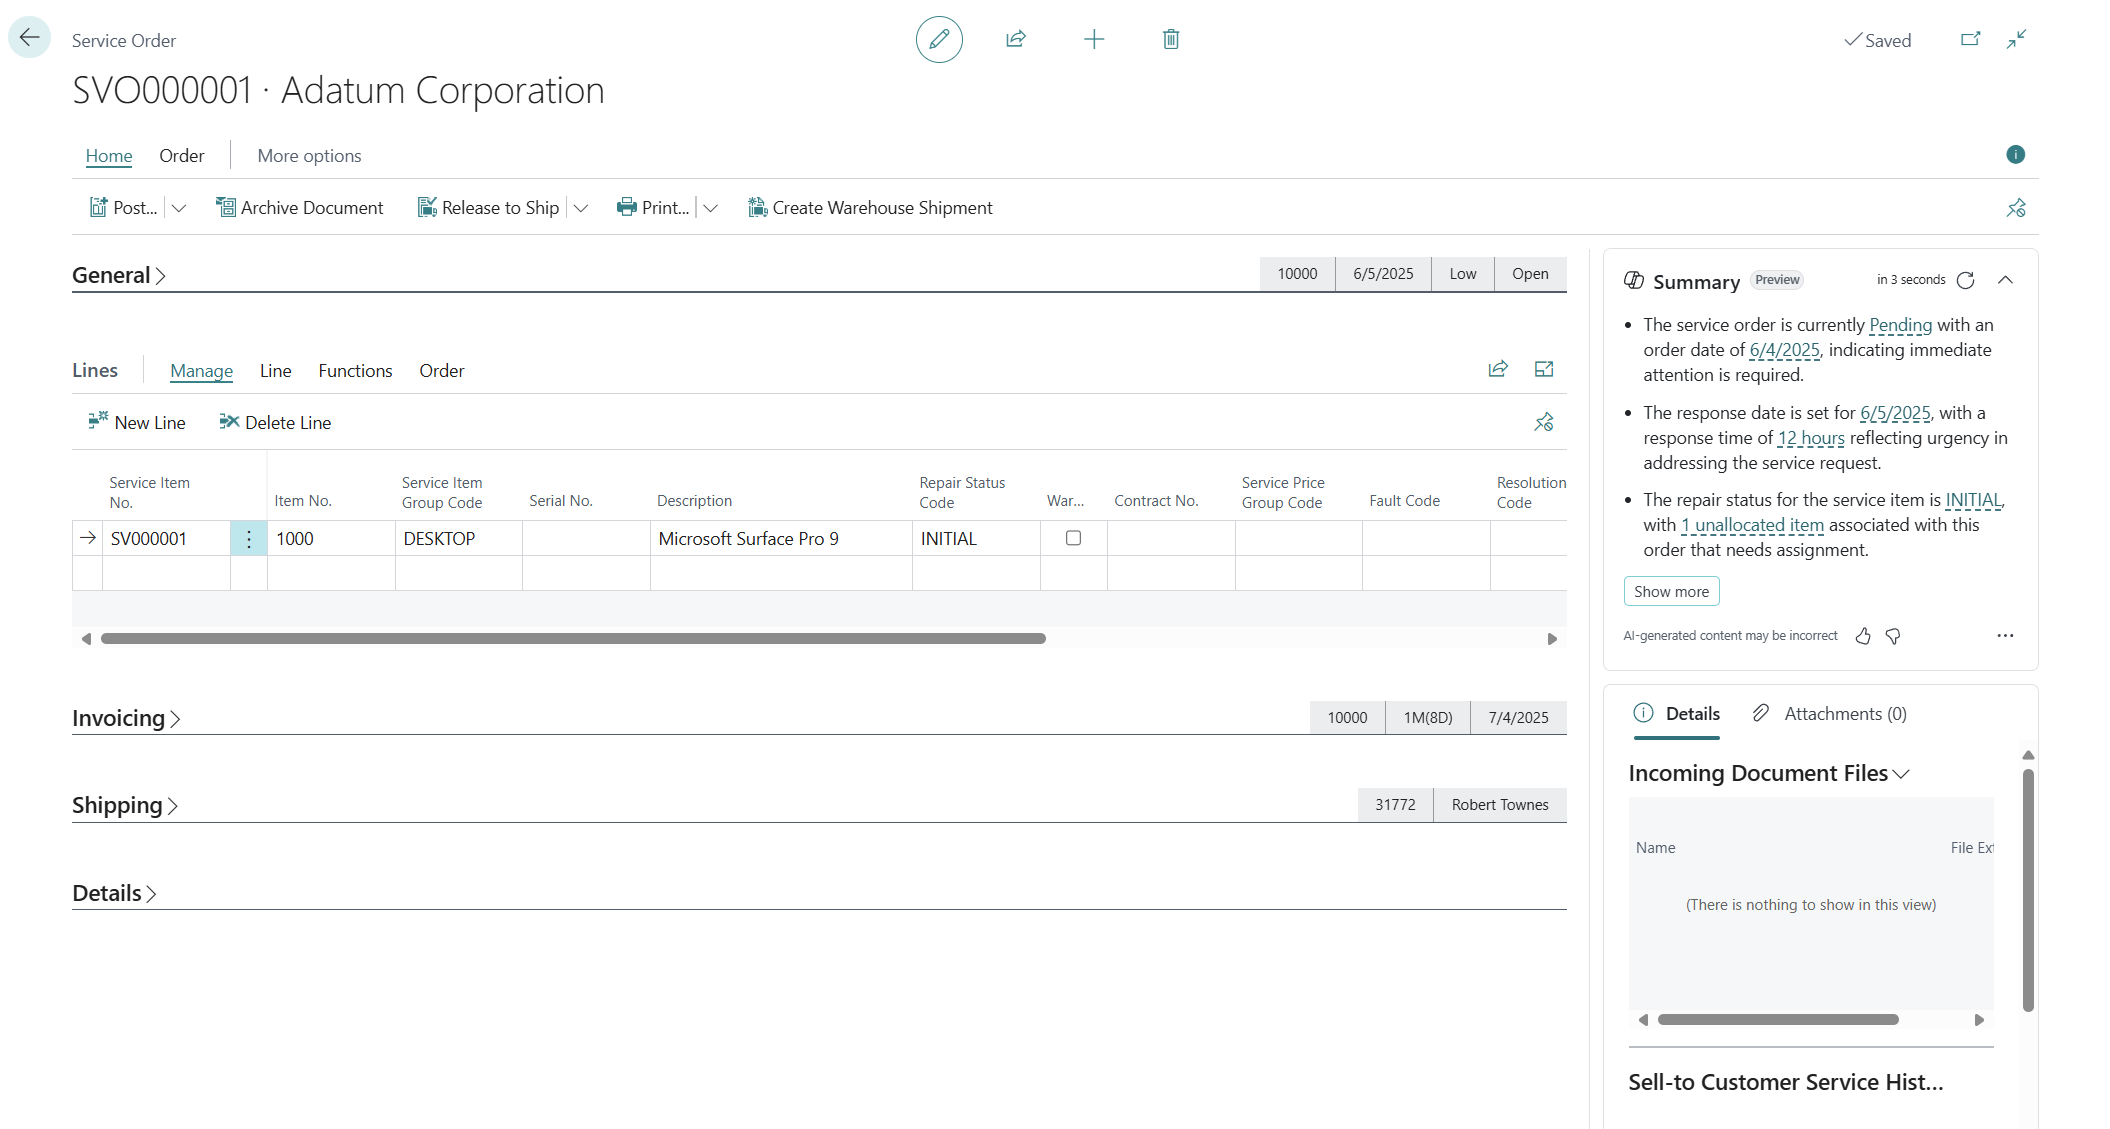The width and height of the screenshot is (2110, 1129).
Task: Click Microsoft Surface Pro 9 description cell
Action: tap(781, 539)
